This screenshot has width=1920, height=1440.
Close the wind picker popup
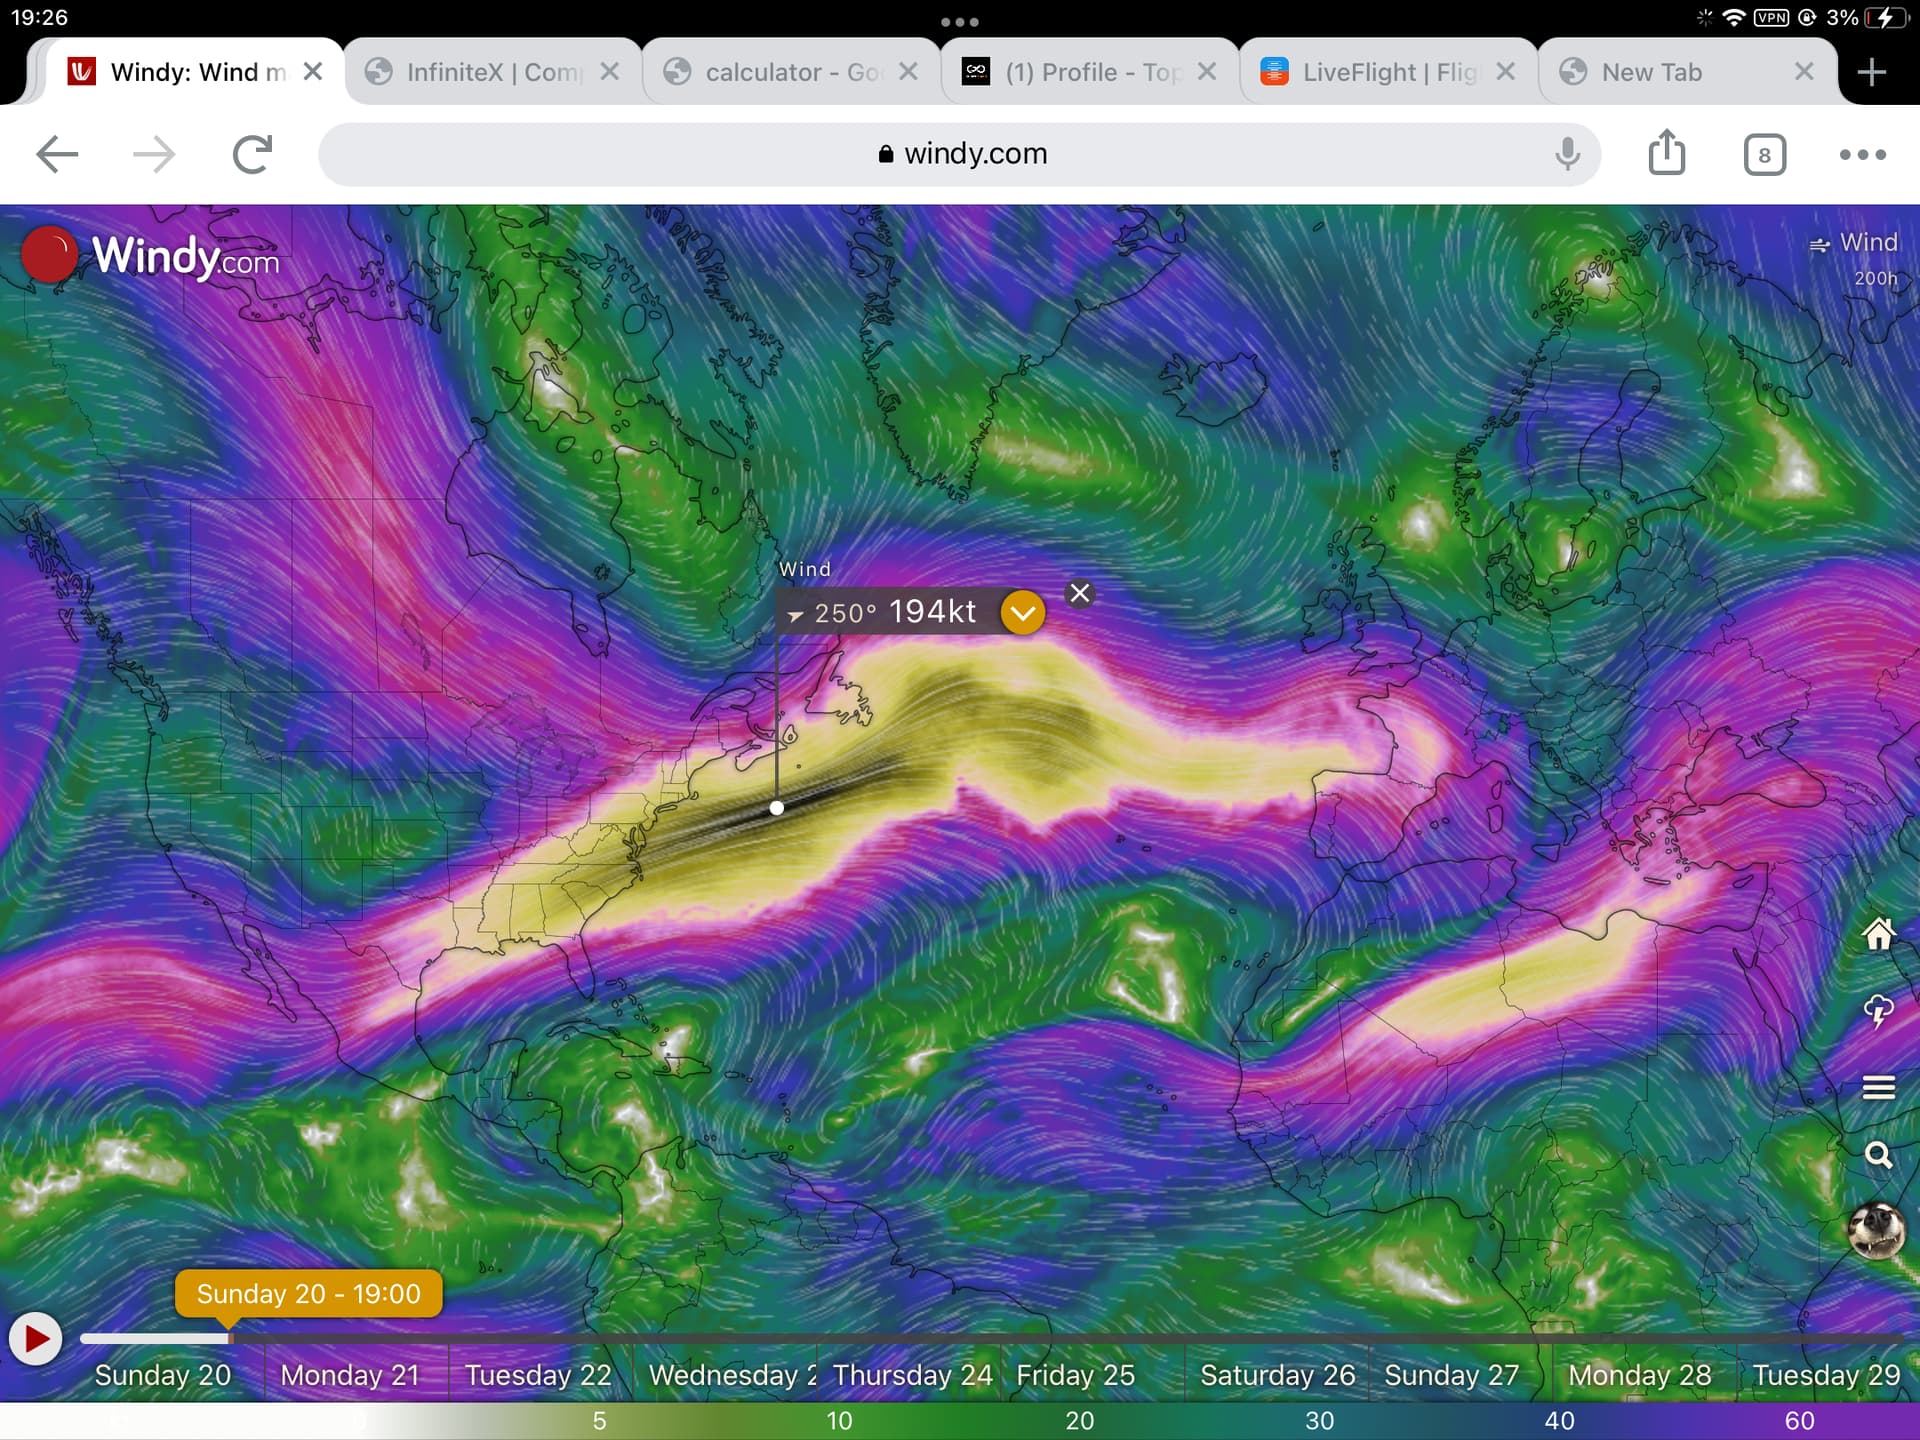(1079, 593)
